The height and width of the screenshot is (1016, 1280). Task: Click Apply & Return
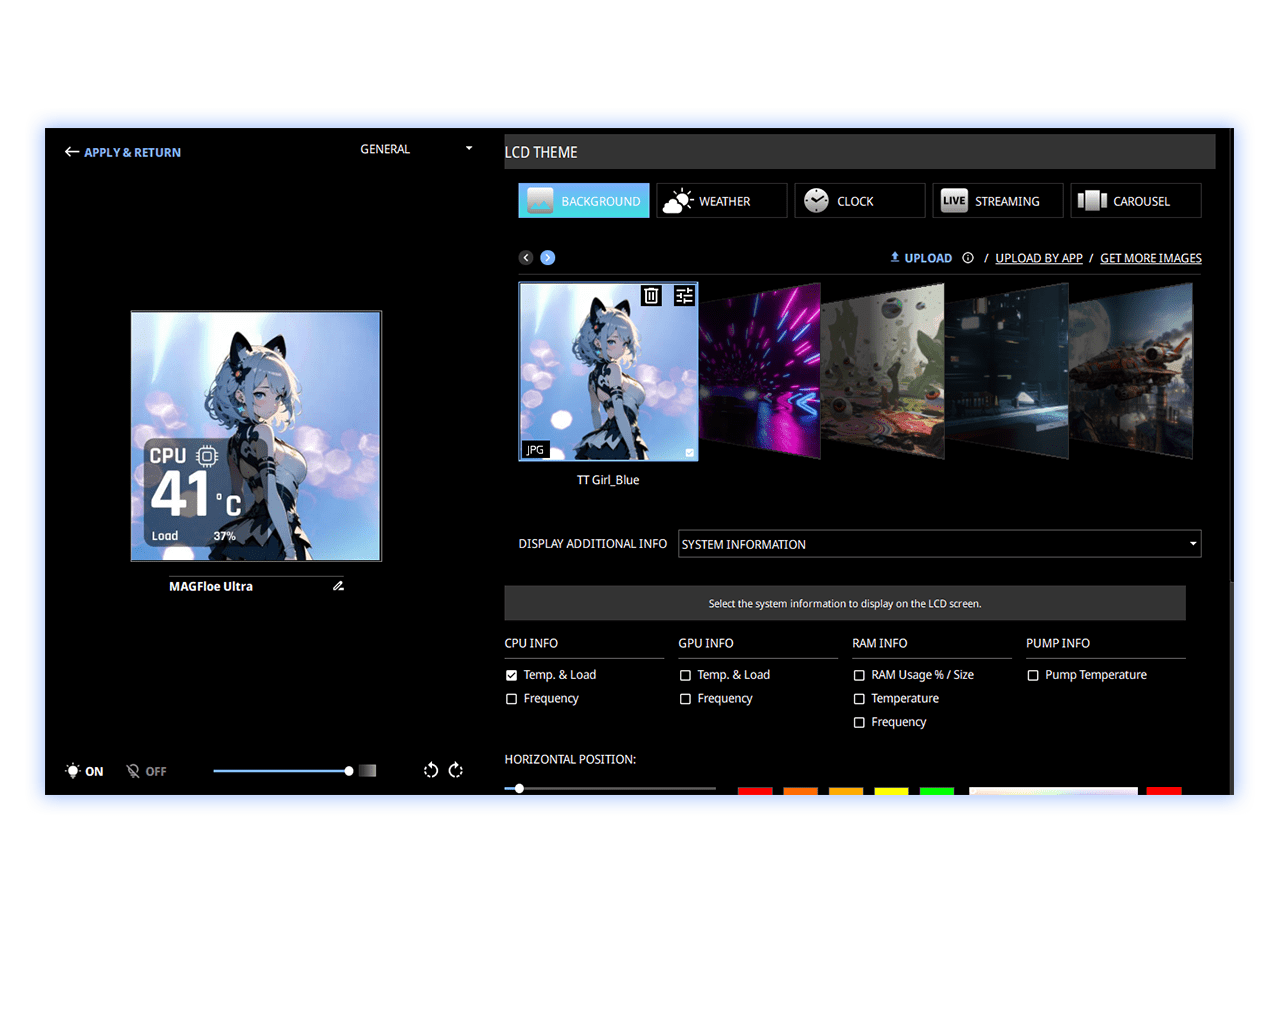tap(122, 152)
